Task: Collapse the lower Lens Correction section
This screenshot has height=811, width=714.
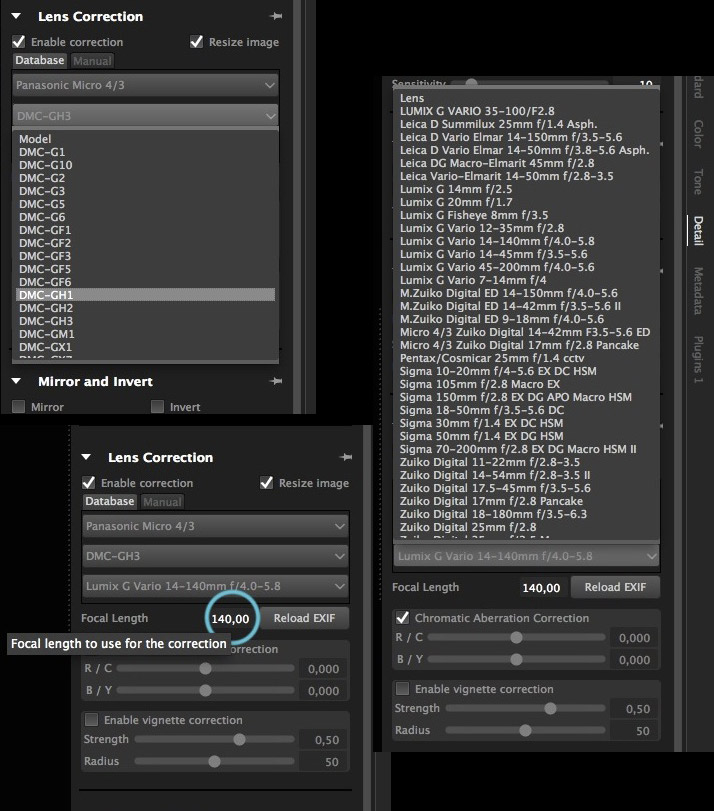Action: tap(86, 457)
